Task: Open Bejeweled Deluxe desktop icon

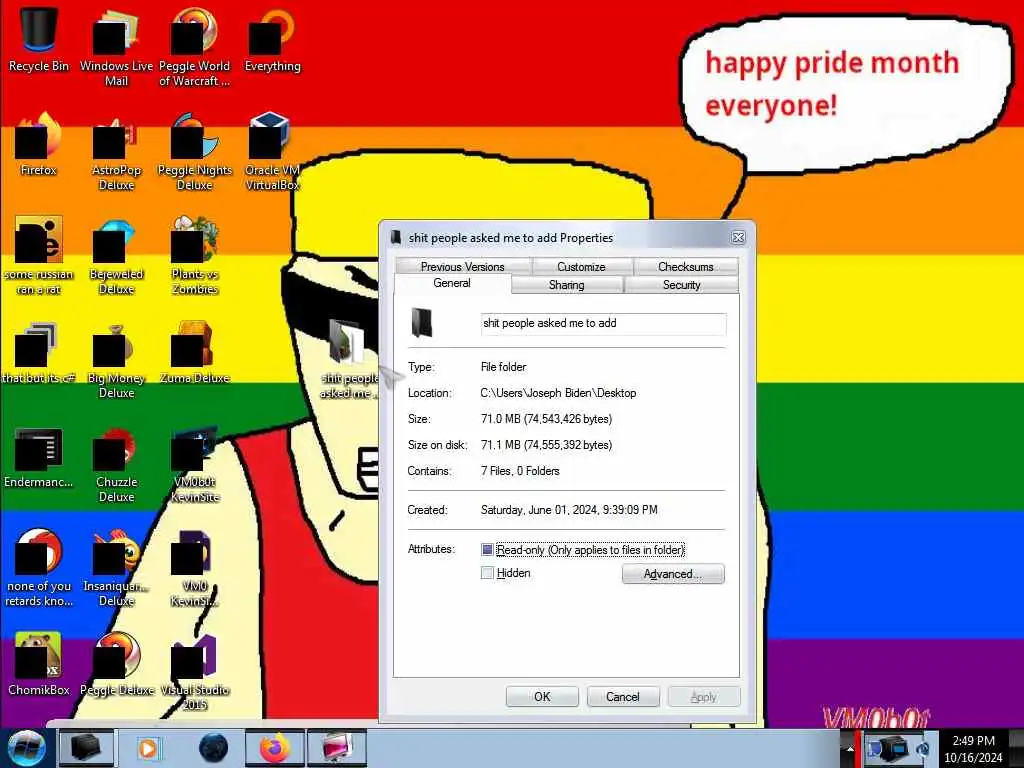Action: (116, 255)
